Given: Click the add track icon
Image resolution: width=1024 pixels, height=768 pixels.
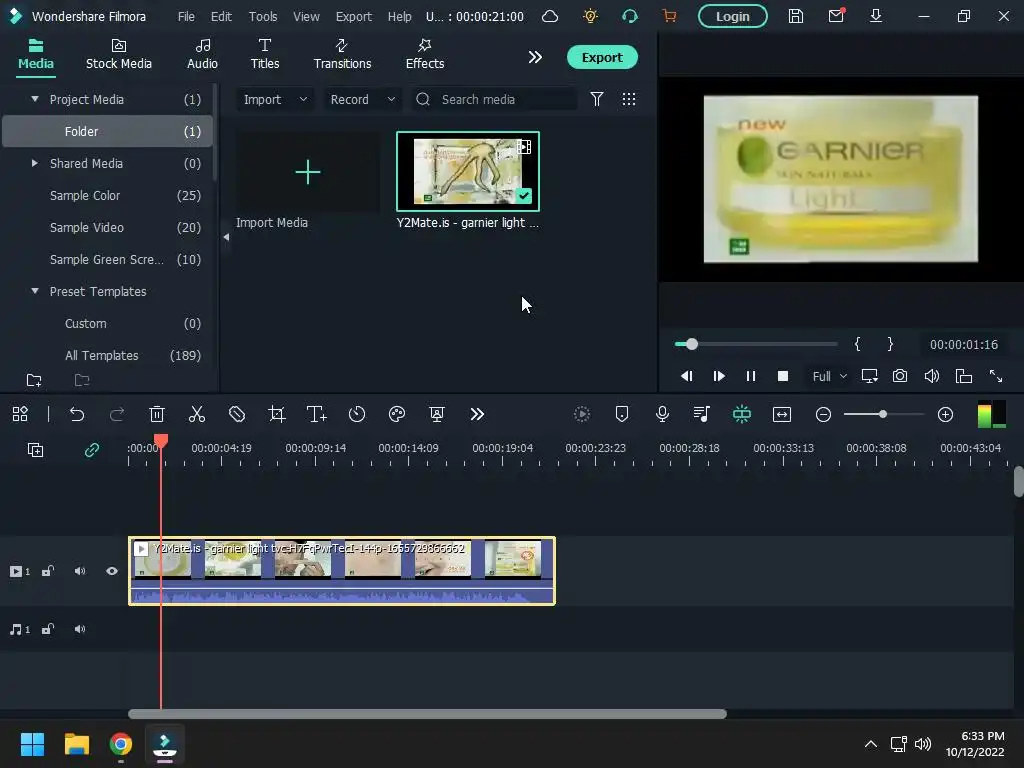Looking at the screenshot, I should pos(35,450).
